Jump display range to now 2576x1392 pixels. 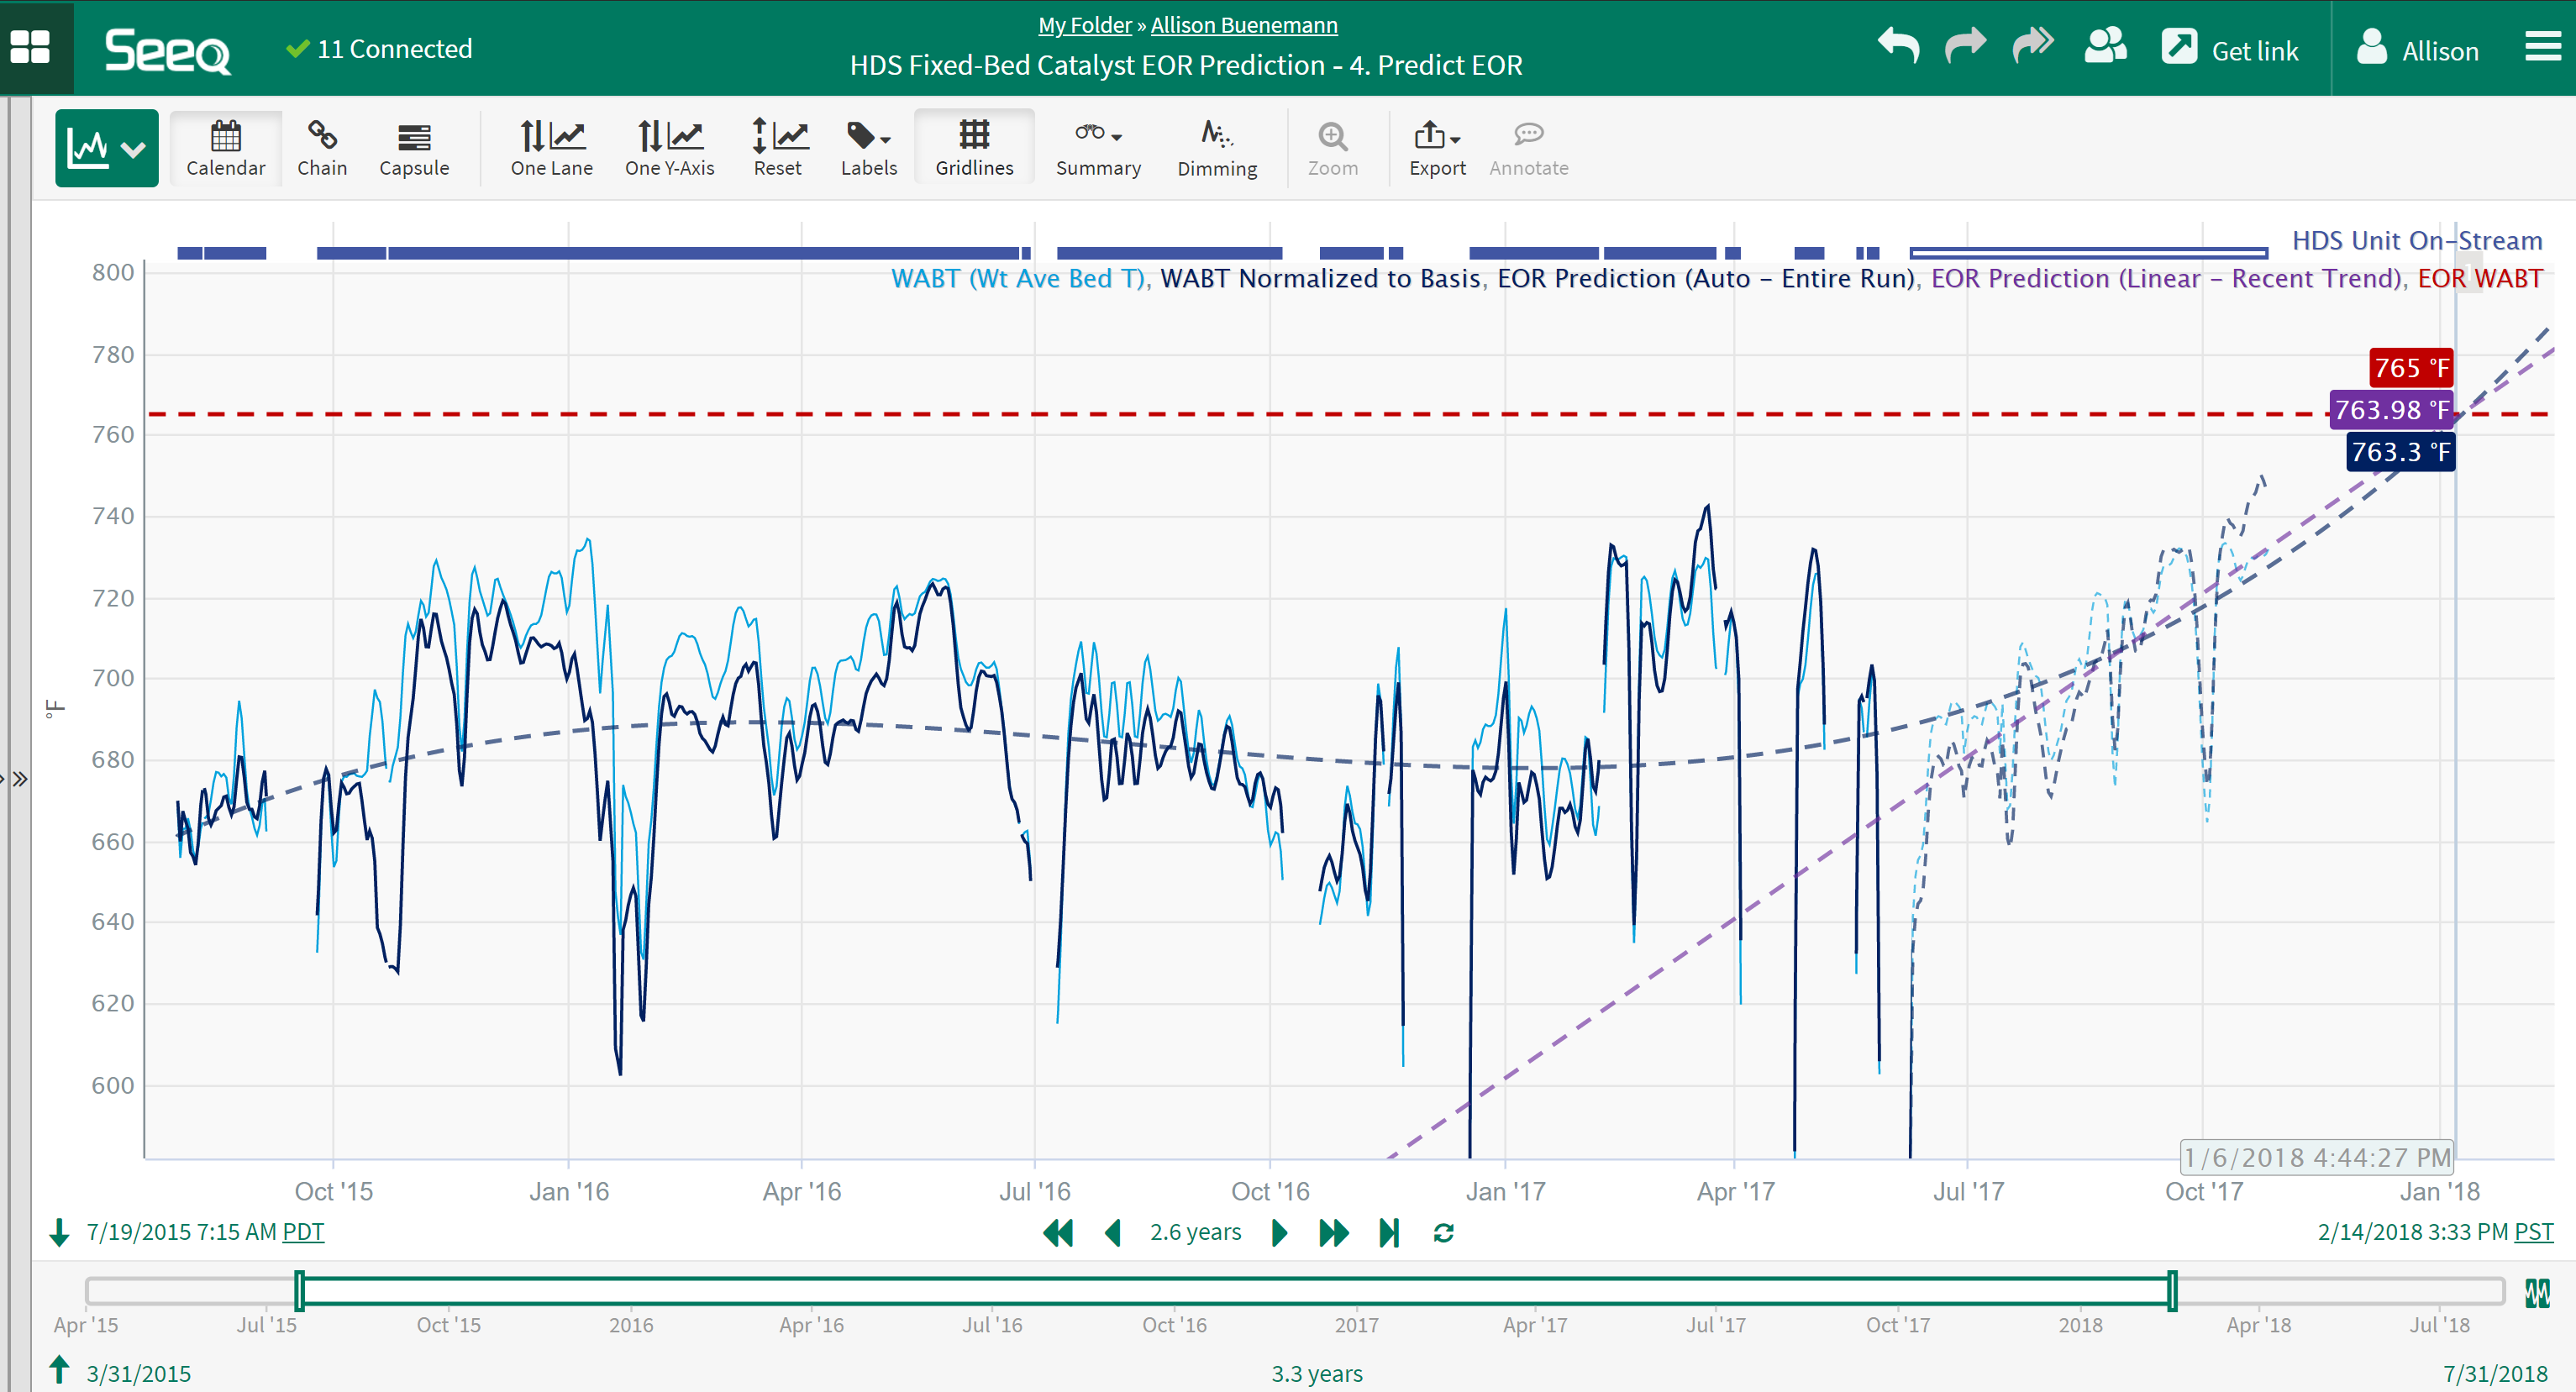click(x=1389, y=1232)
